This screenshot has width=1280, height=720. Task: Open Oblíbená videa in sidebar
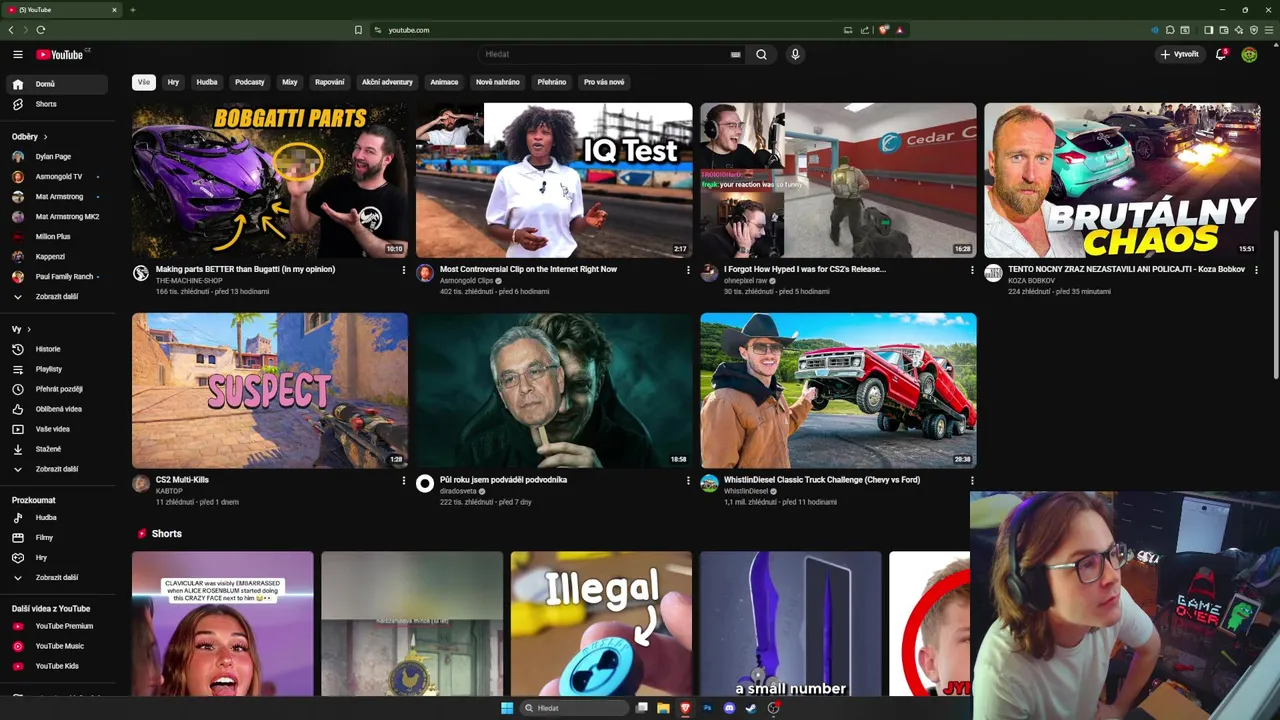tap(56, 409)
